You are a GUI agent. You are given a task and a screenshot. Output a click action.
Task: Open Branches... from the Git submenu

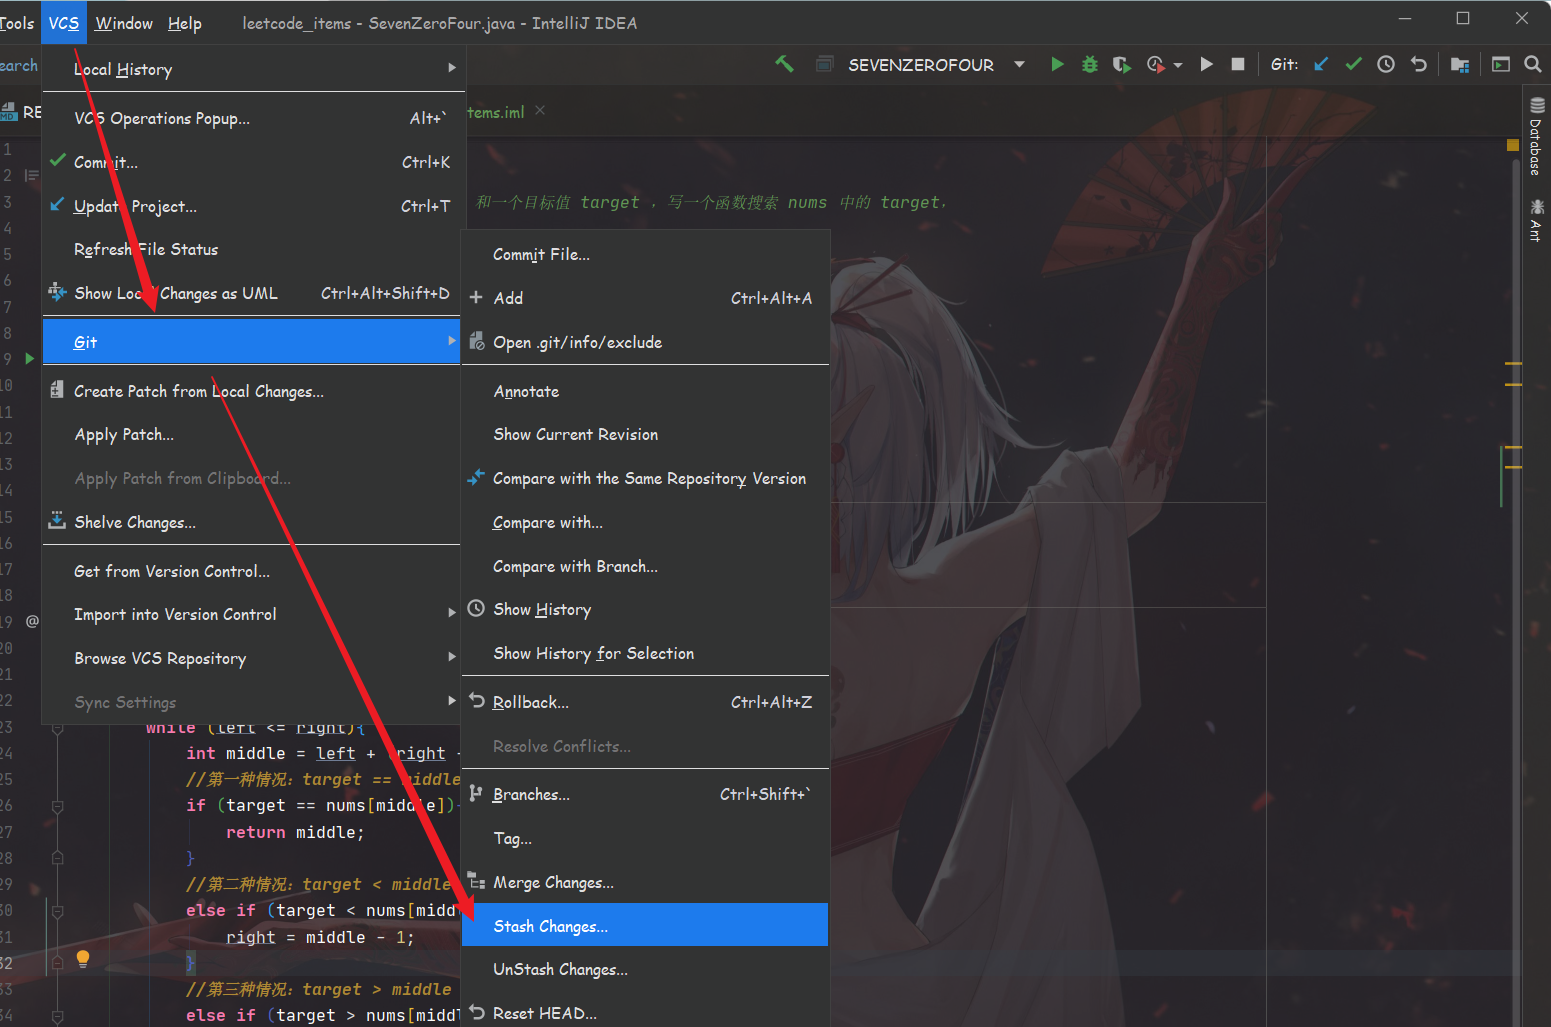pos(645,794)
